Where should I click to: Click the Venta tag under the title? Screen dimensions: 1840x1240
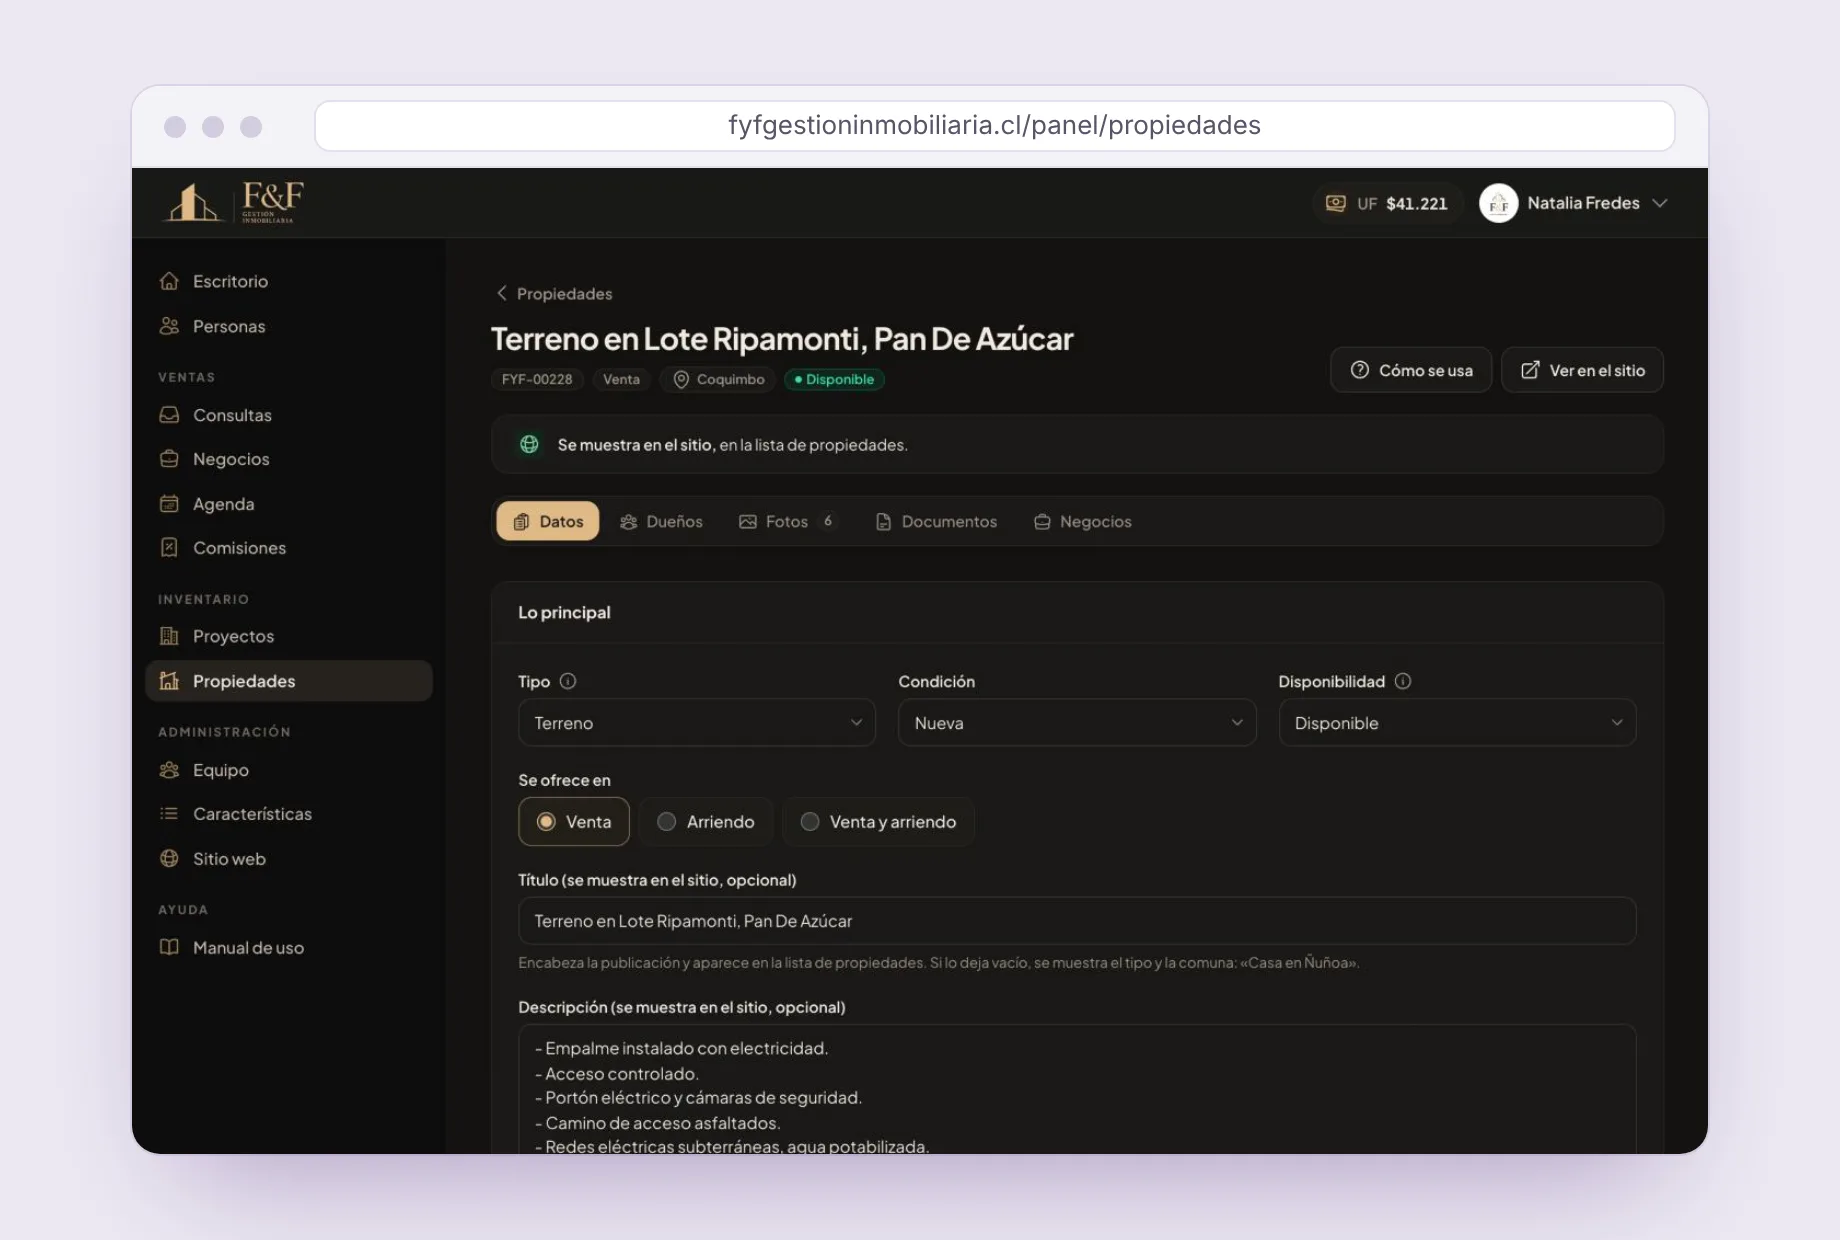point(621,379)
